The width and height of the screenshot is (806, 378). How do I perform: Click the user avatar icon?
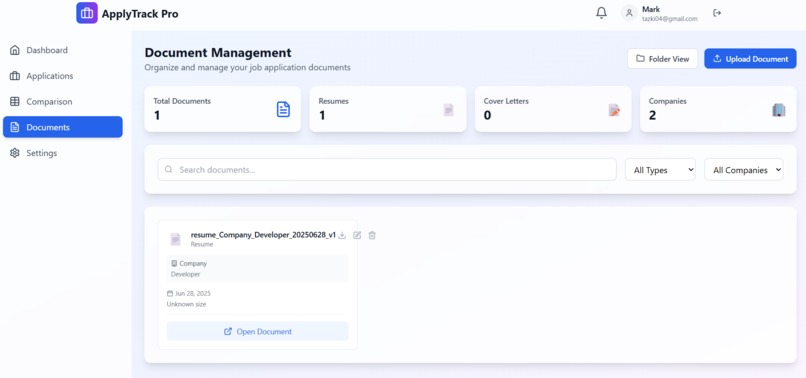(x=629, y=13)
